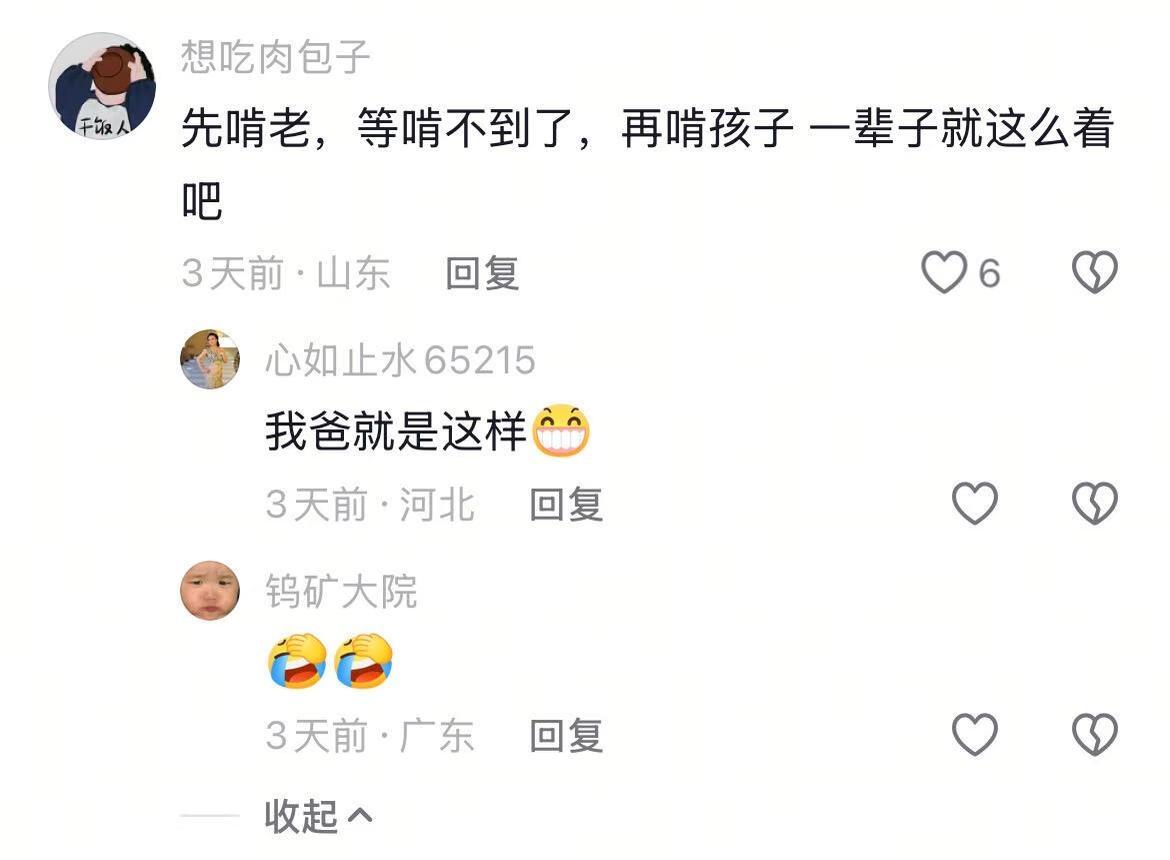Image resolution: width=1170 pixels, height=860 pixels.
Task: Open username 心如止水65215
Action: tap(401, 360)
